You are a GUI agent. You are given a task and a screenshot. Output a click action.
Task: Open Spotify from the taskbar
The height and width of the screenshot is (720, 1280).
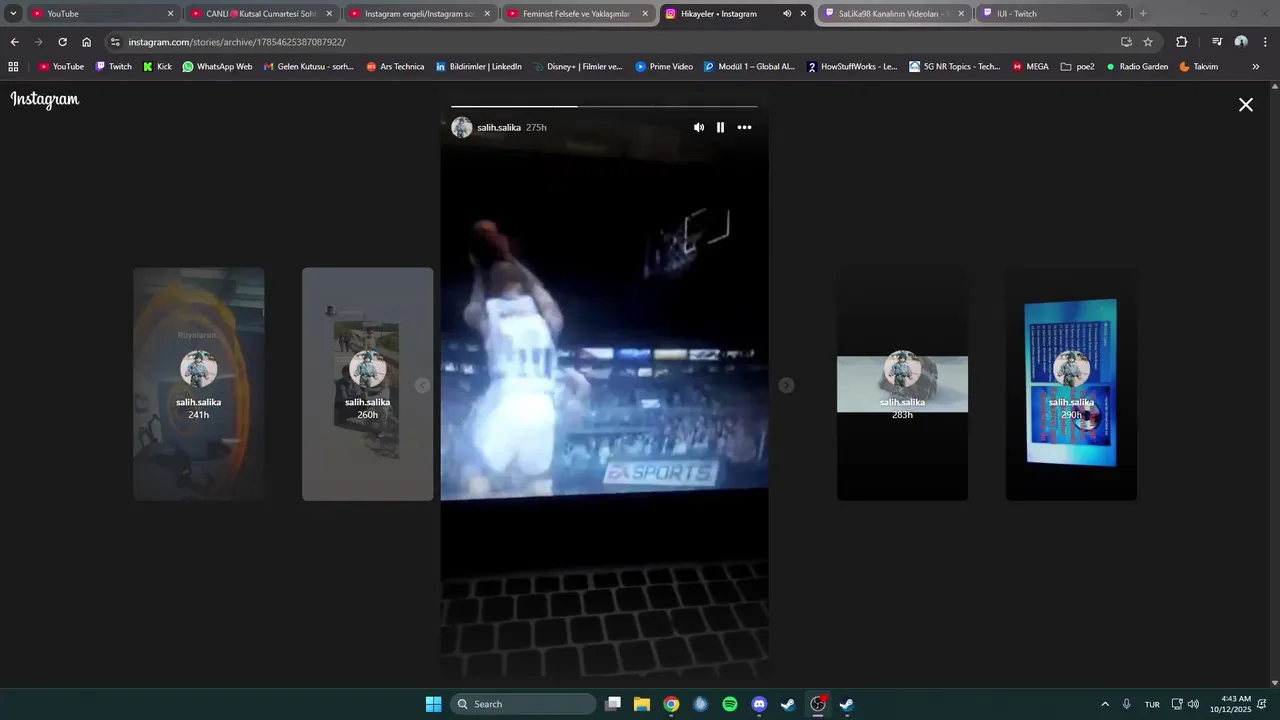(730, 704)
